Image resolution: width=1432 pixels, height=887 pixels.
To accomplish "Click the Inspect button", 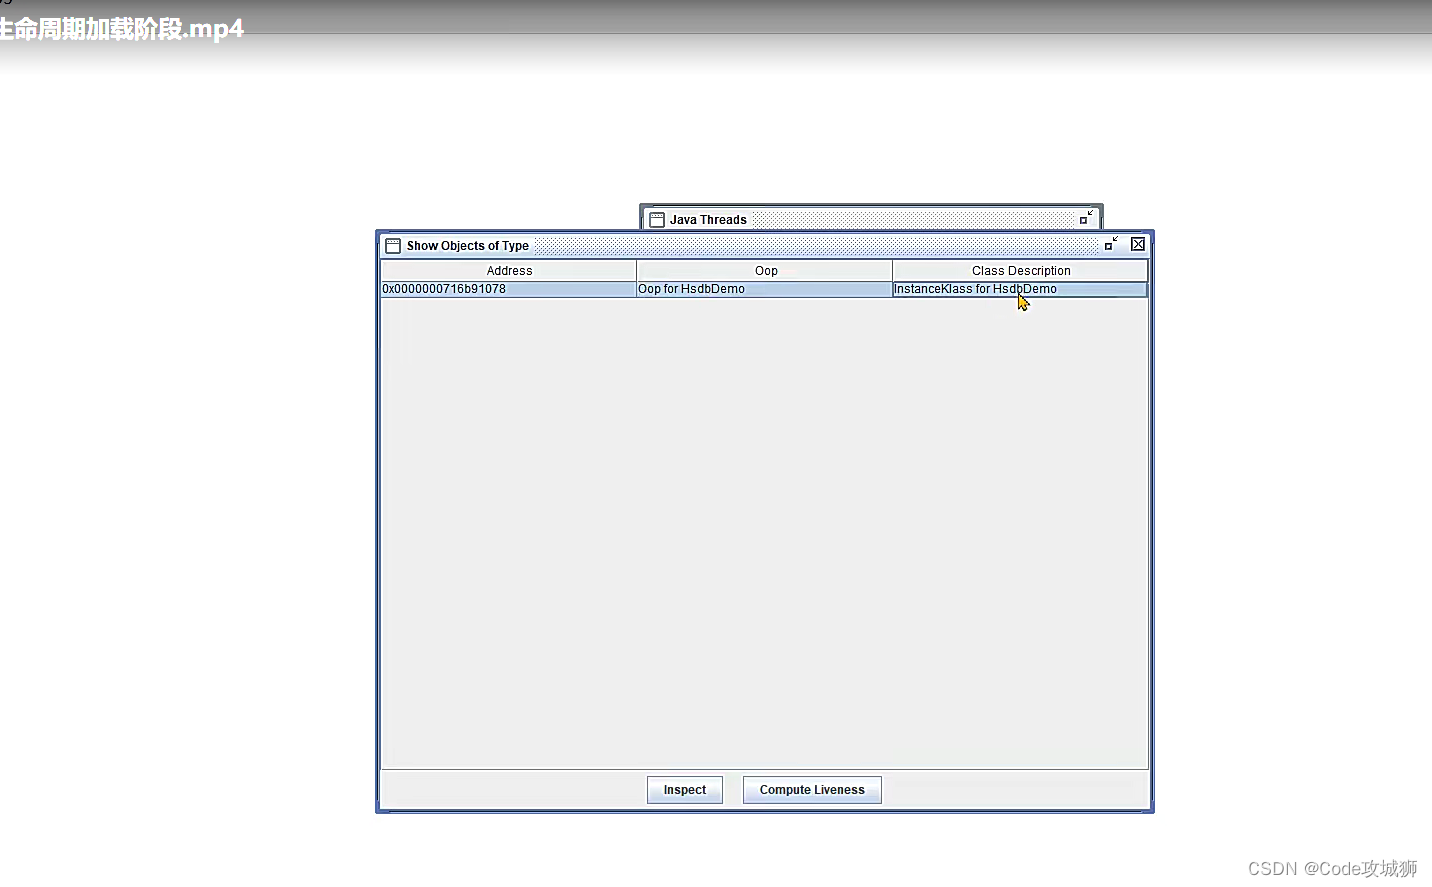I will pos(685,790).
